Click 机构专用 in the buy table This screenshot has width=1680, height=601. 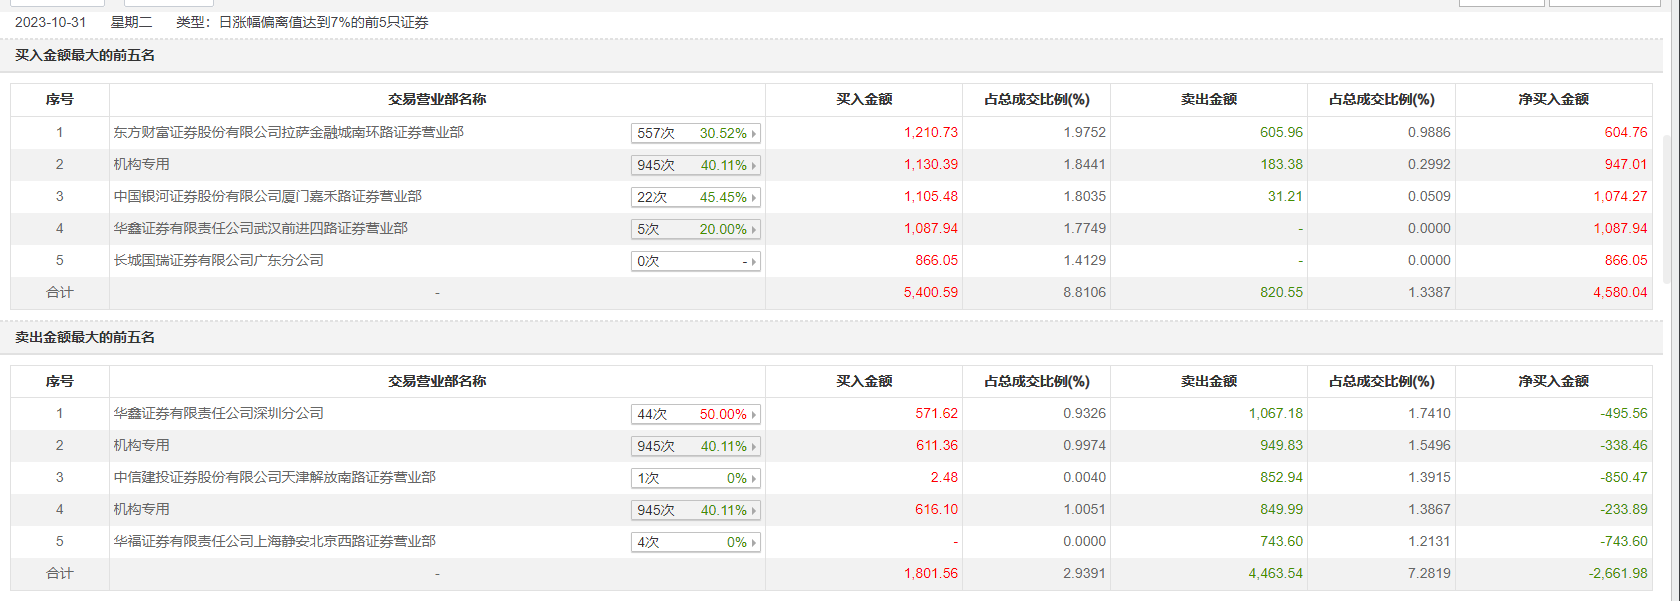point(141,164)
